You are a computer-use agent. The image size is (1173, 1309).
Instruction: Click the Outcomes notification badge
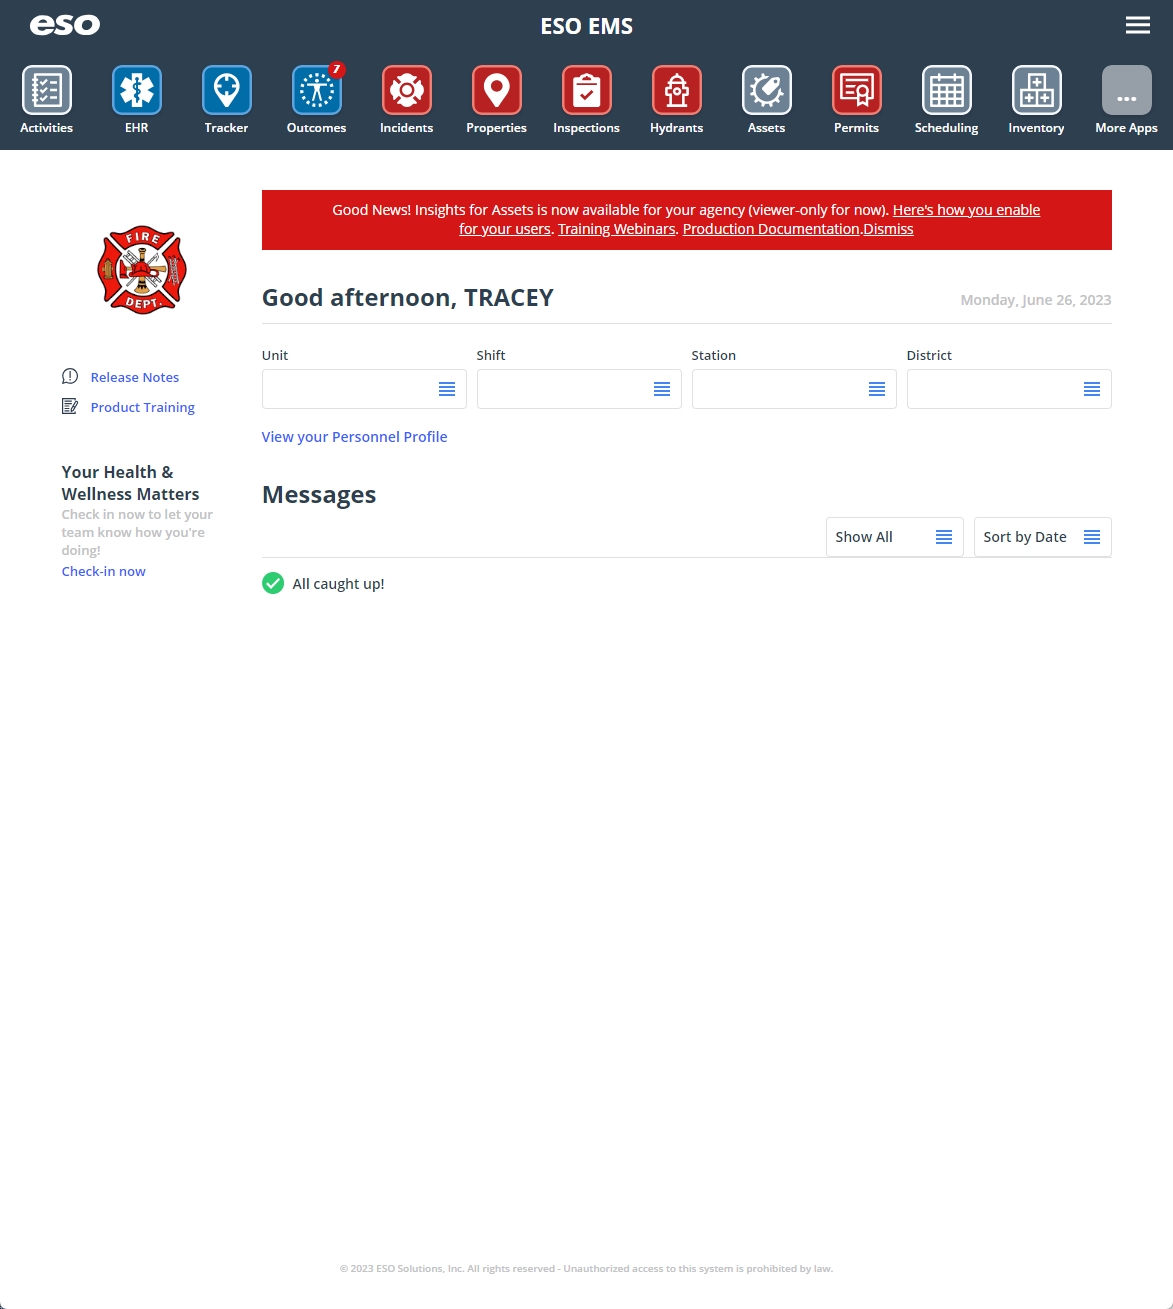[x=337, y=70]
